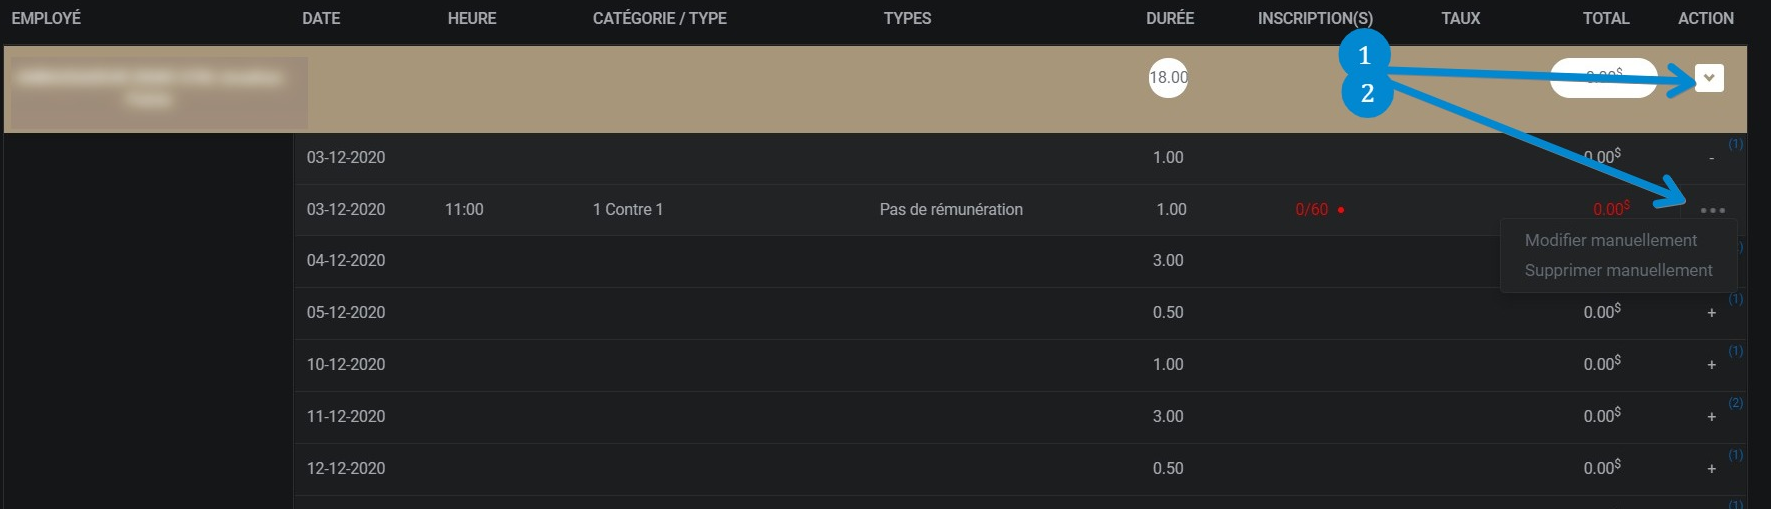
Task: Click the CATÉGORIE / TYPE column header
Action: 659,18
